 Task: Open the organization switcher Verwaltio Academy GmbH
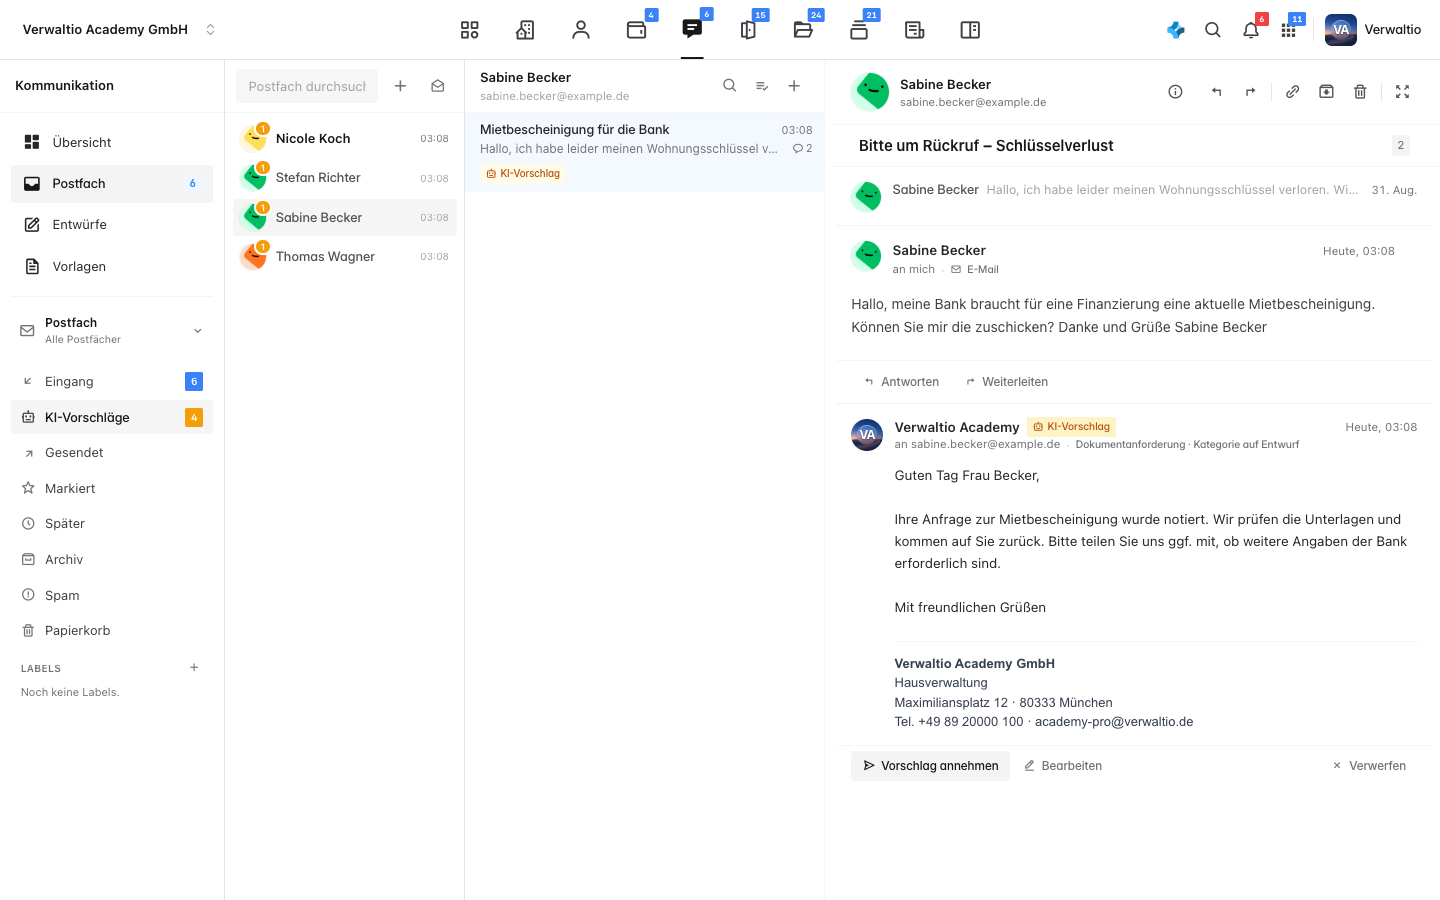(119, 30)
